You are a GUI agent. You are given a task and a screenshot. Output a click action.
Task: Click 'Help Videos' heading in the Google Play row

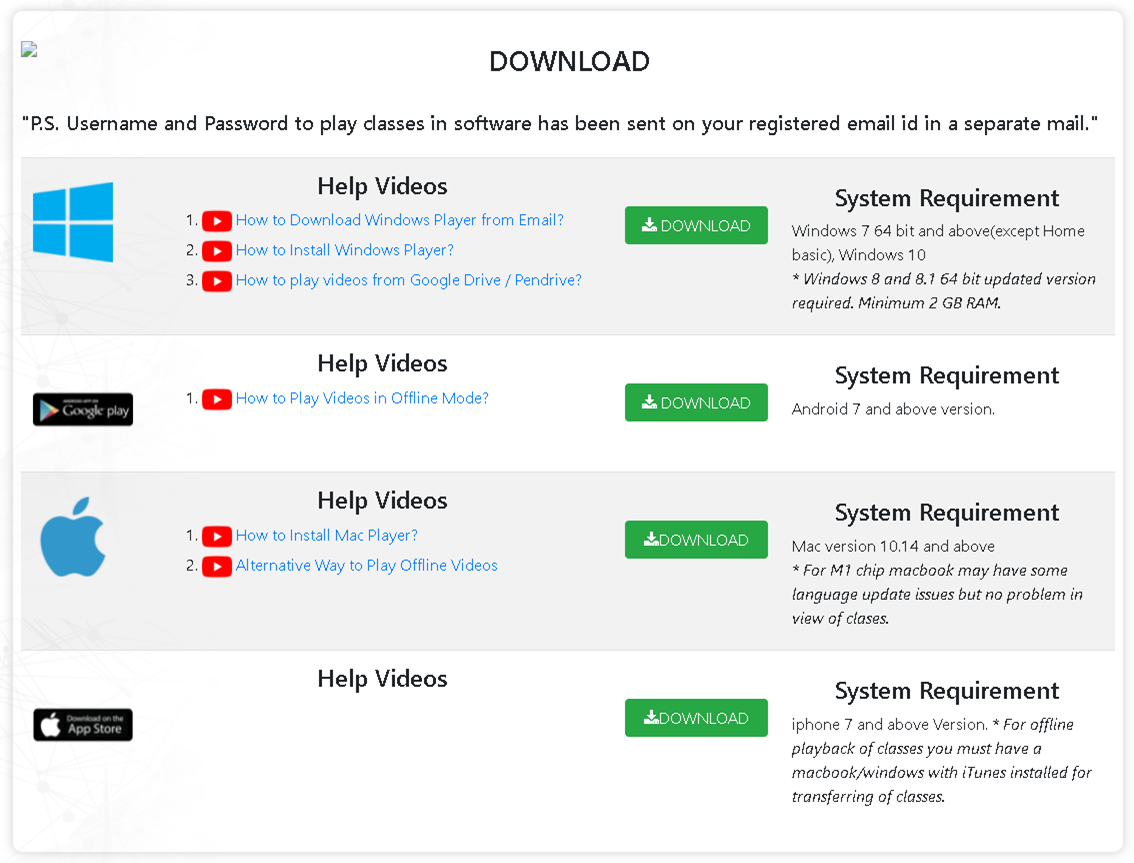[x=383, y=363]
